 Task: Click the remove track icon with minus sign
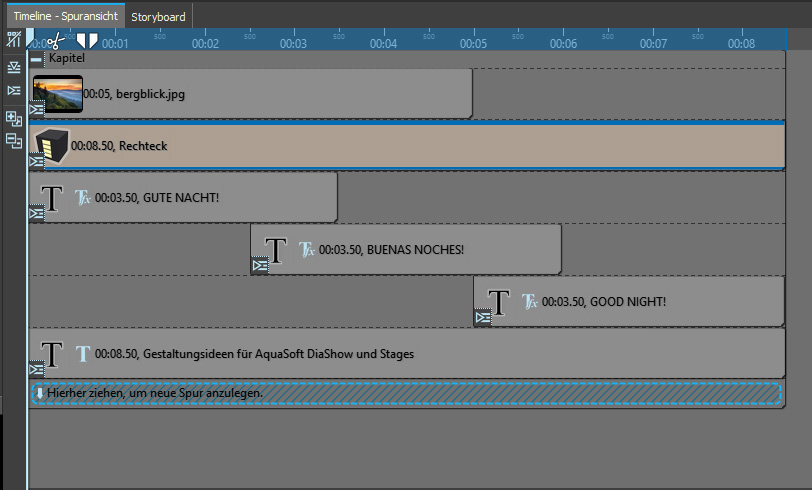pos(13,141)
